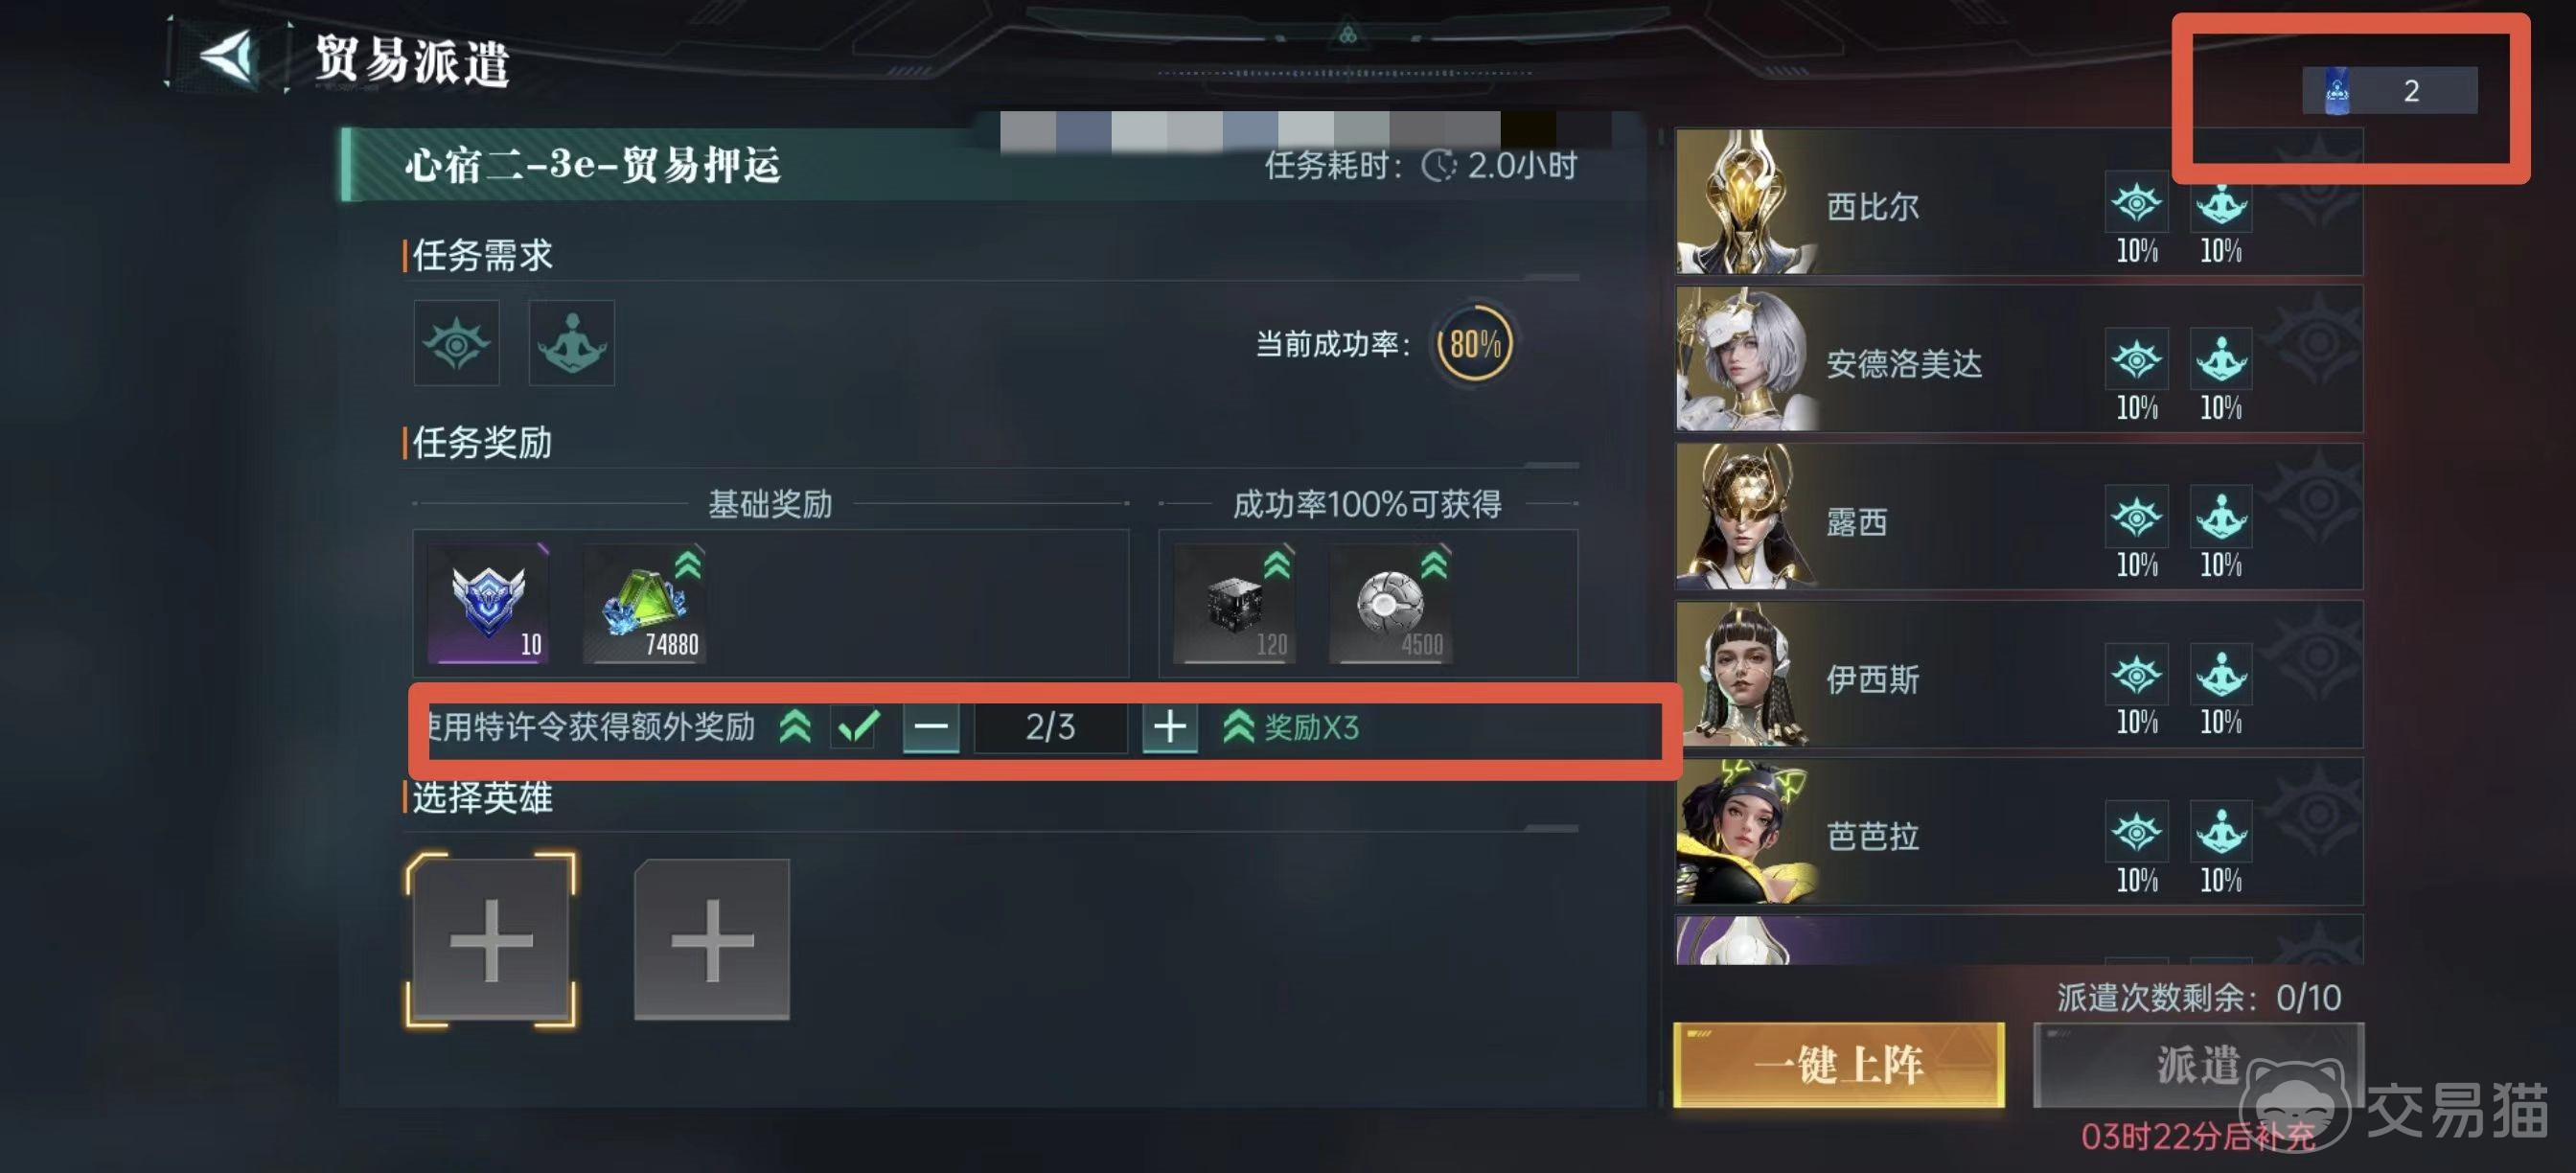Viewport: 2576px width, 1173px height.
Task: Click the 一键上阵 auto-deploy button
Action: [x=1839, y=1064]
